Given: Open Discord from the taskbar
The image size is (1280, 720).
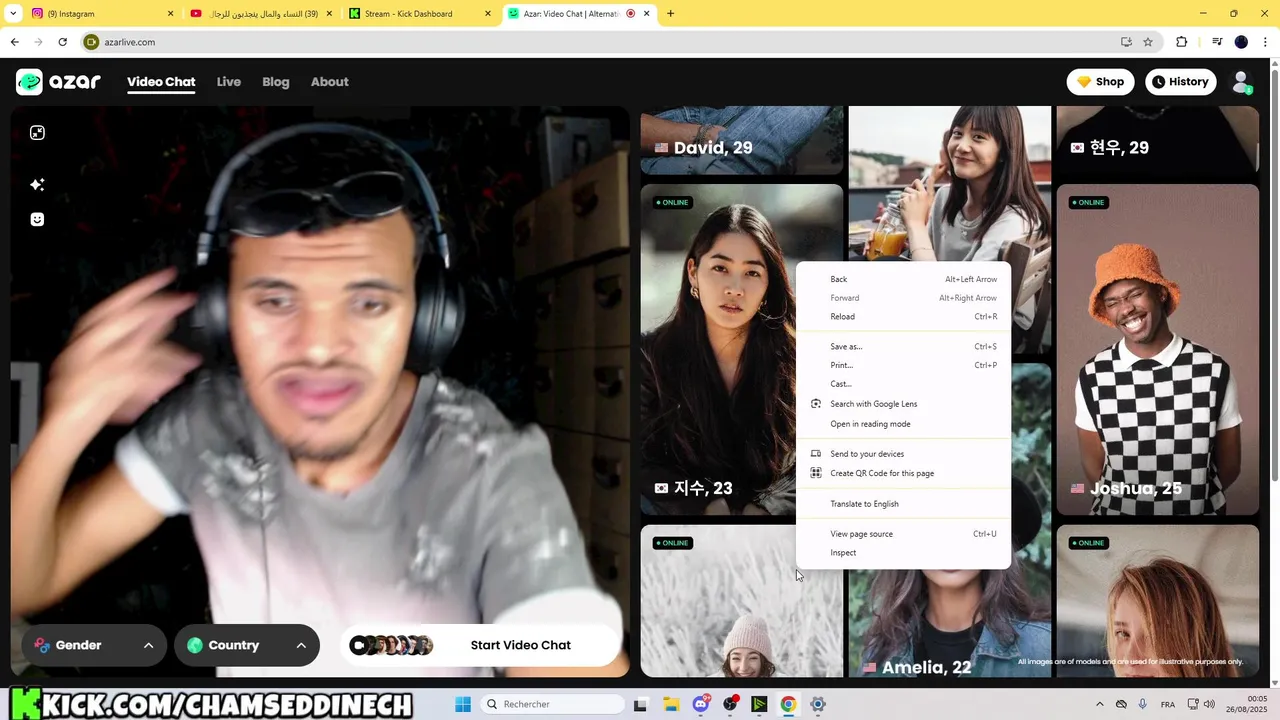Looking at the screenshot, I should click(701, 704).
